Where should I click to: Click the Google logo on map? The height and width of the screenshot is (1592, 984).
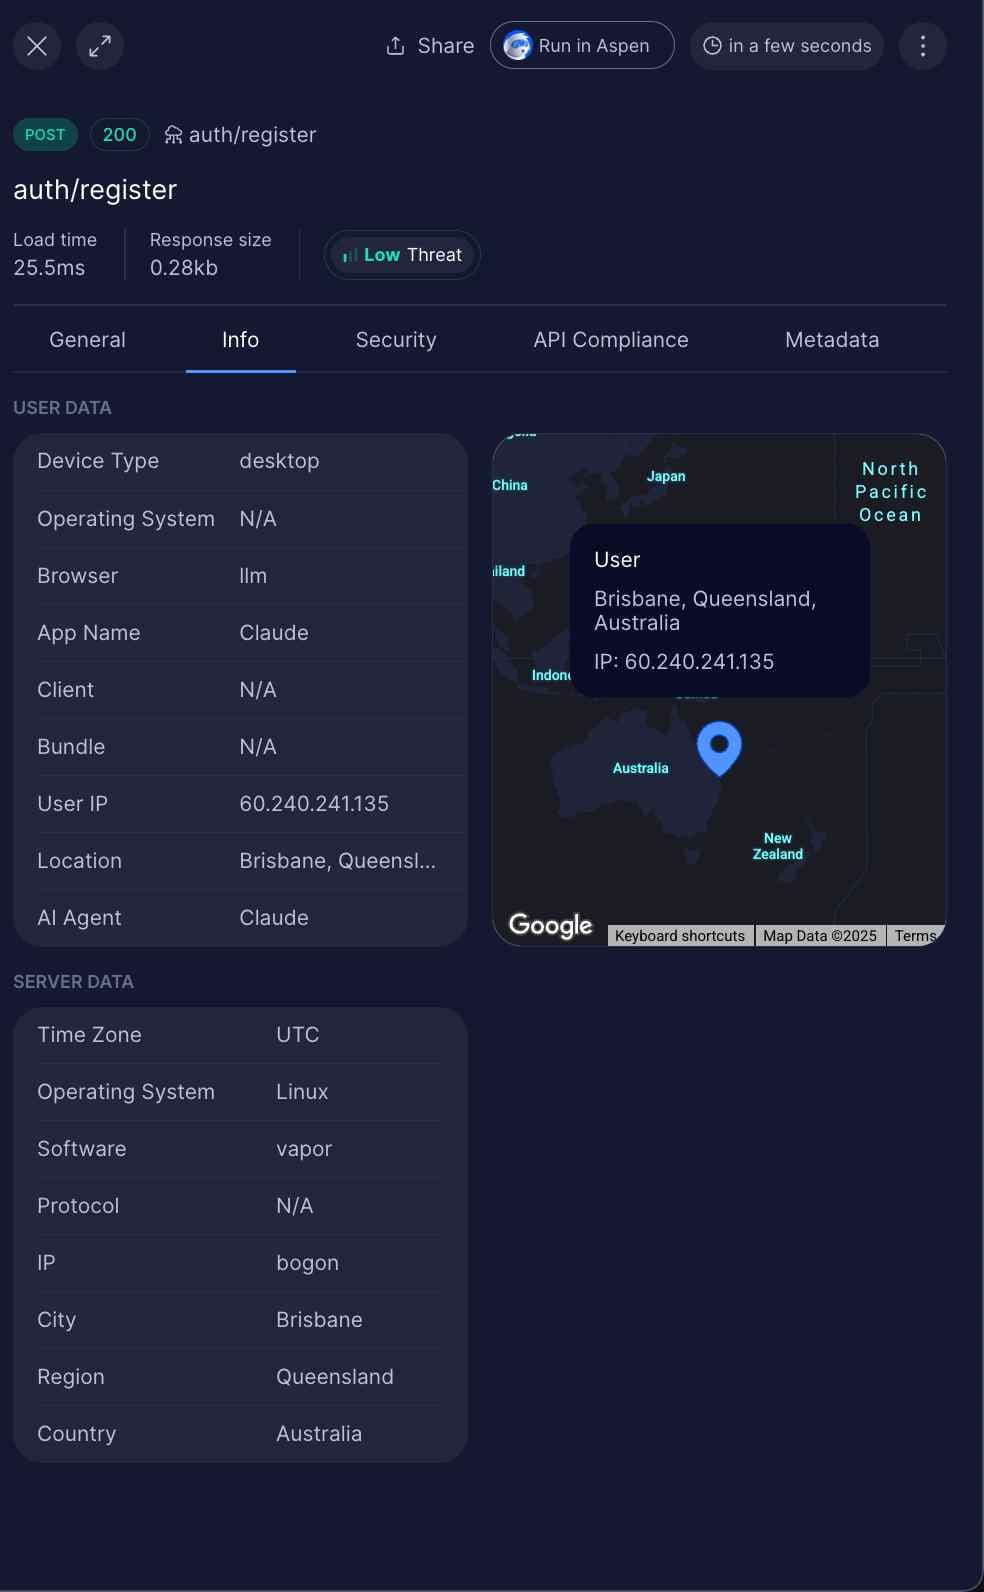[x=551, y=926]
